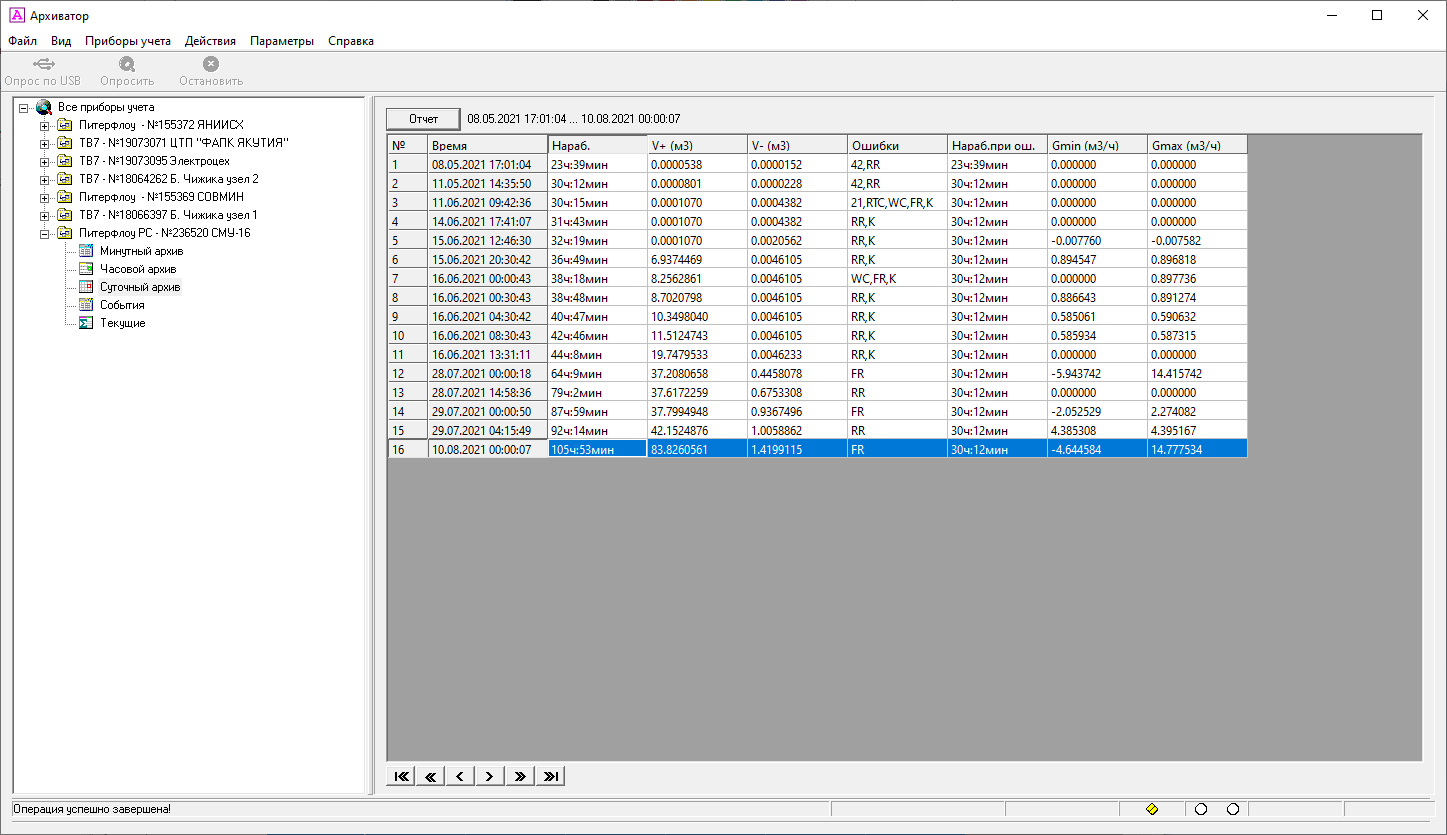Expand ТВ7 №18066397 Б. Чижика узел 1
Viewport: 1447px width, 835px height.
coord(44,216)
